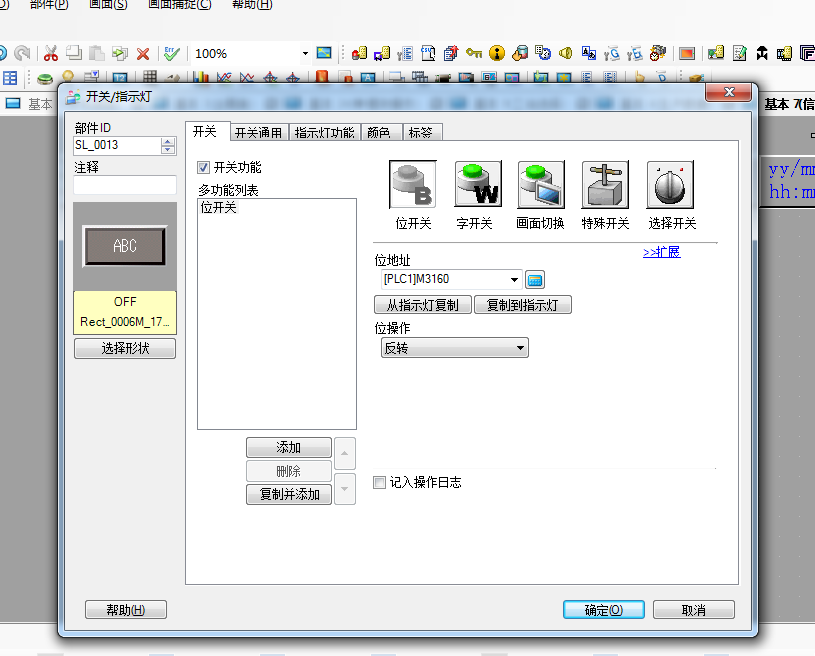Click the >>扩展 link
The width and height of the screenshot is (815, 656).
[661, 252]
